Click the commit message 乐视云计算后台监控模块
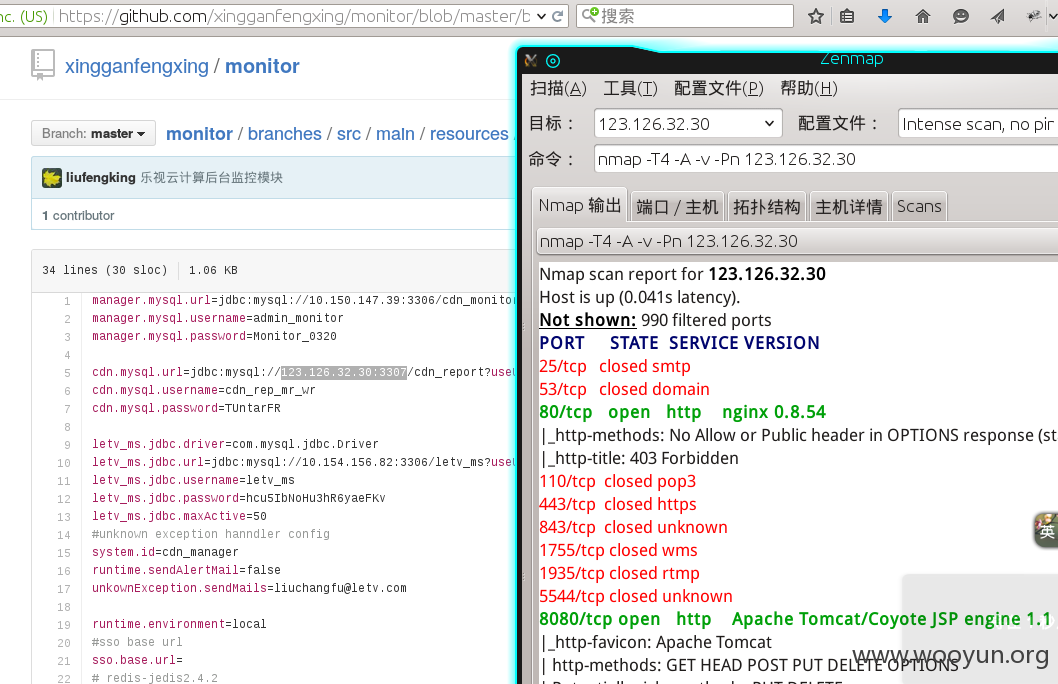 (211, 177)
